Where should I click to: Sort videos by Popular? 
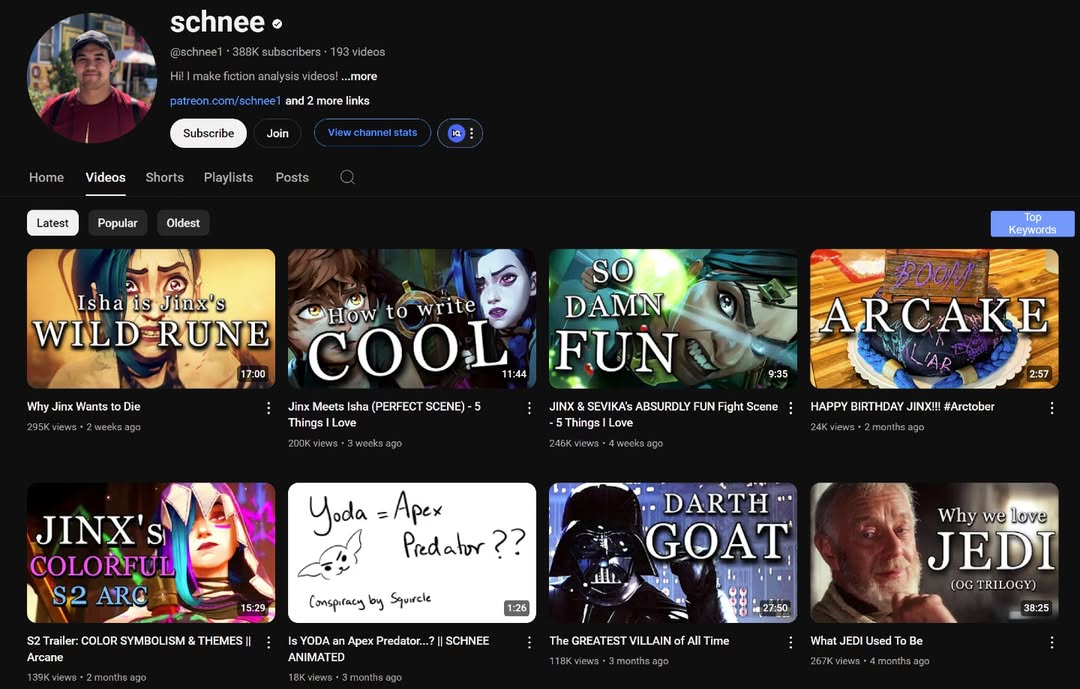pyautogui.click(x=117, y=223)
